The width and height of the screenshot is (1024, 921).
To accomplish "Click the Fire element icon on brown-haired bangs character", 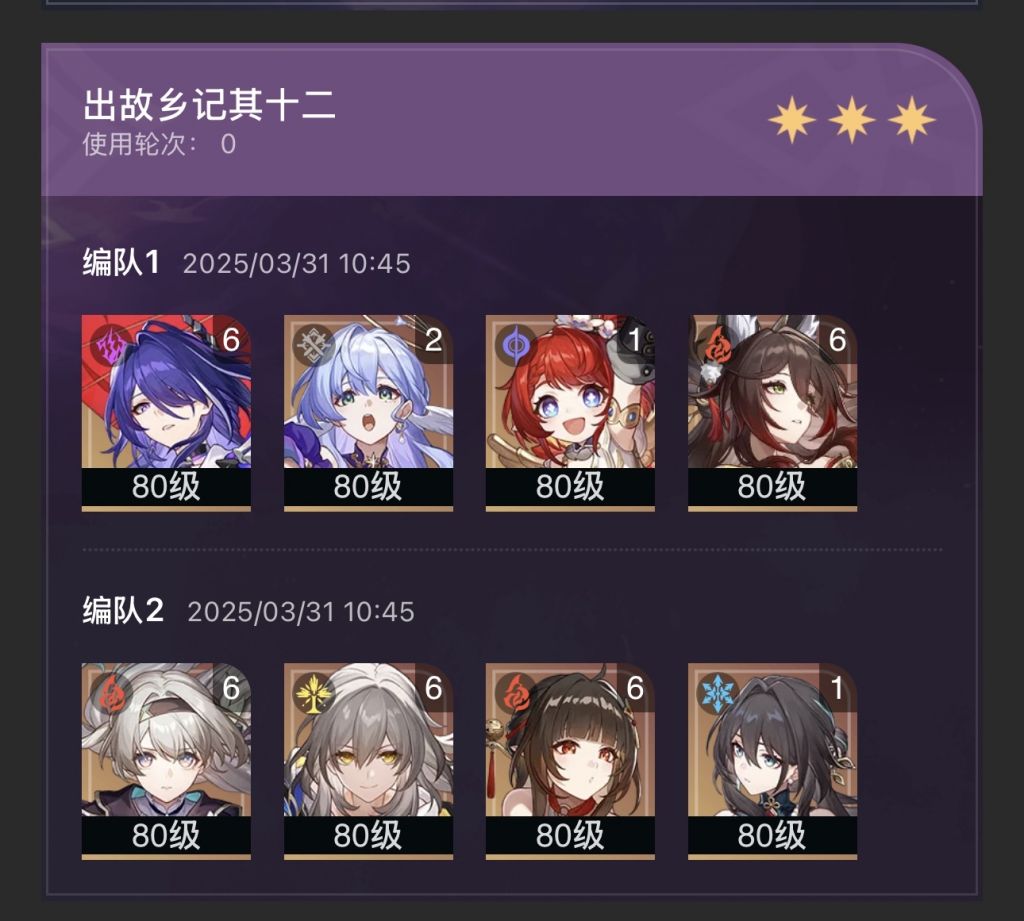I will [x=515, y=694].
